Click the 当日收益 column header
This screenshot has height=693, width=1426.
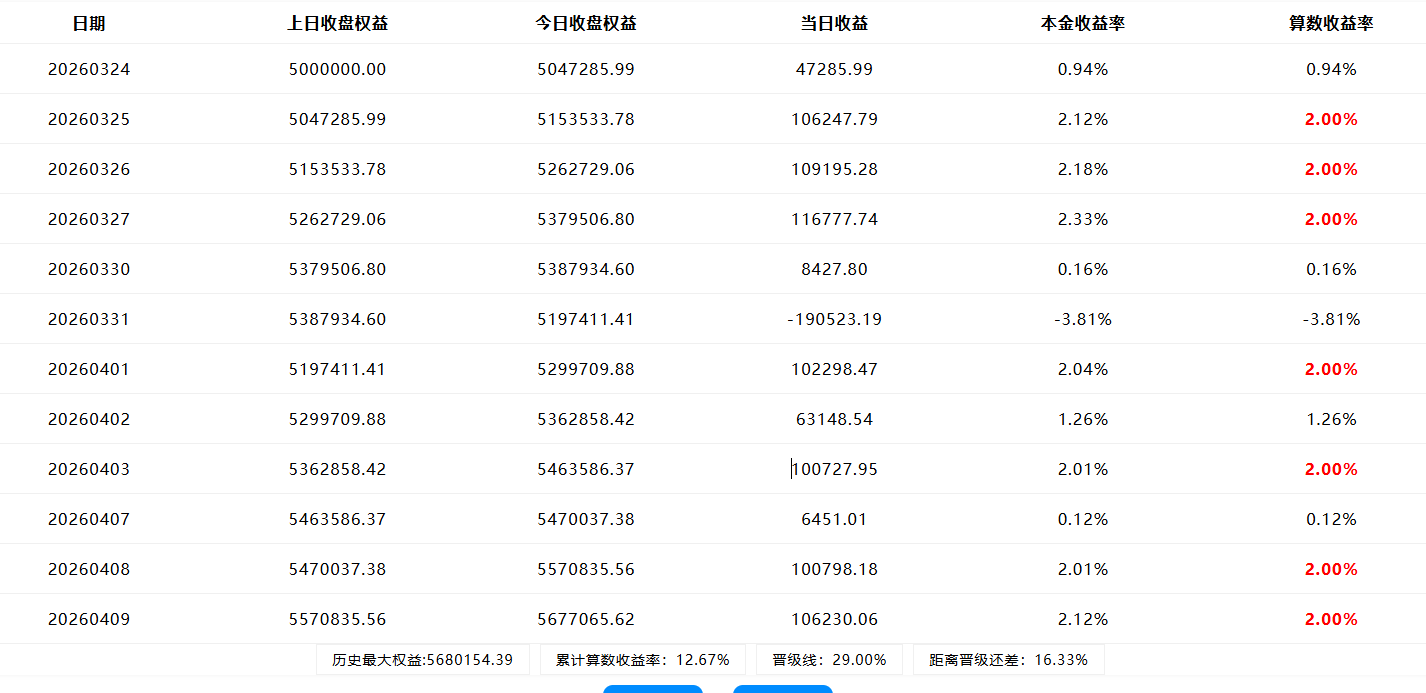pyautogui.click(x=834, y=23)
